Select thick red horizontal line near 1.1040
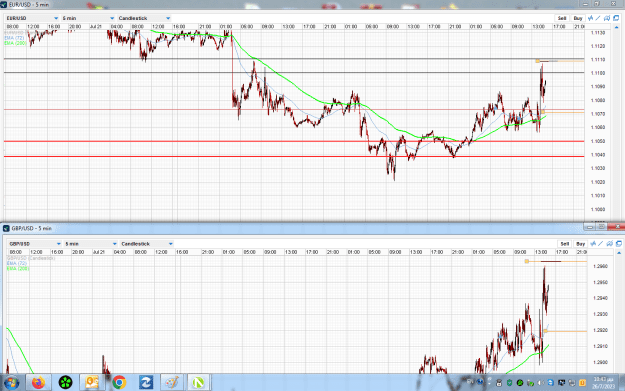This screenshot has height=391, width=625. click(x=294, y=156)
